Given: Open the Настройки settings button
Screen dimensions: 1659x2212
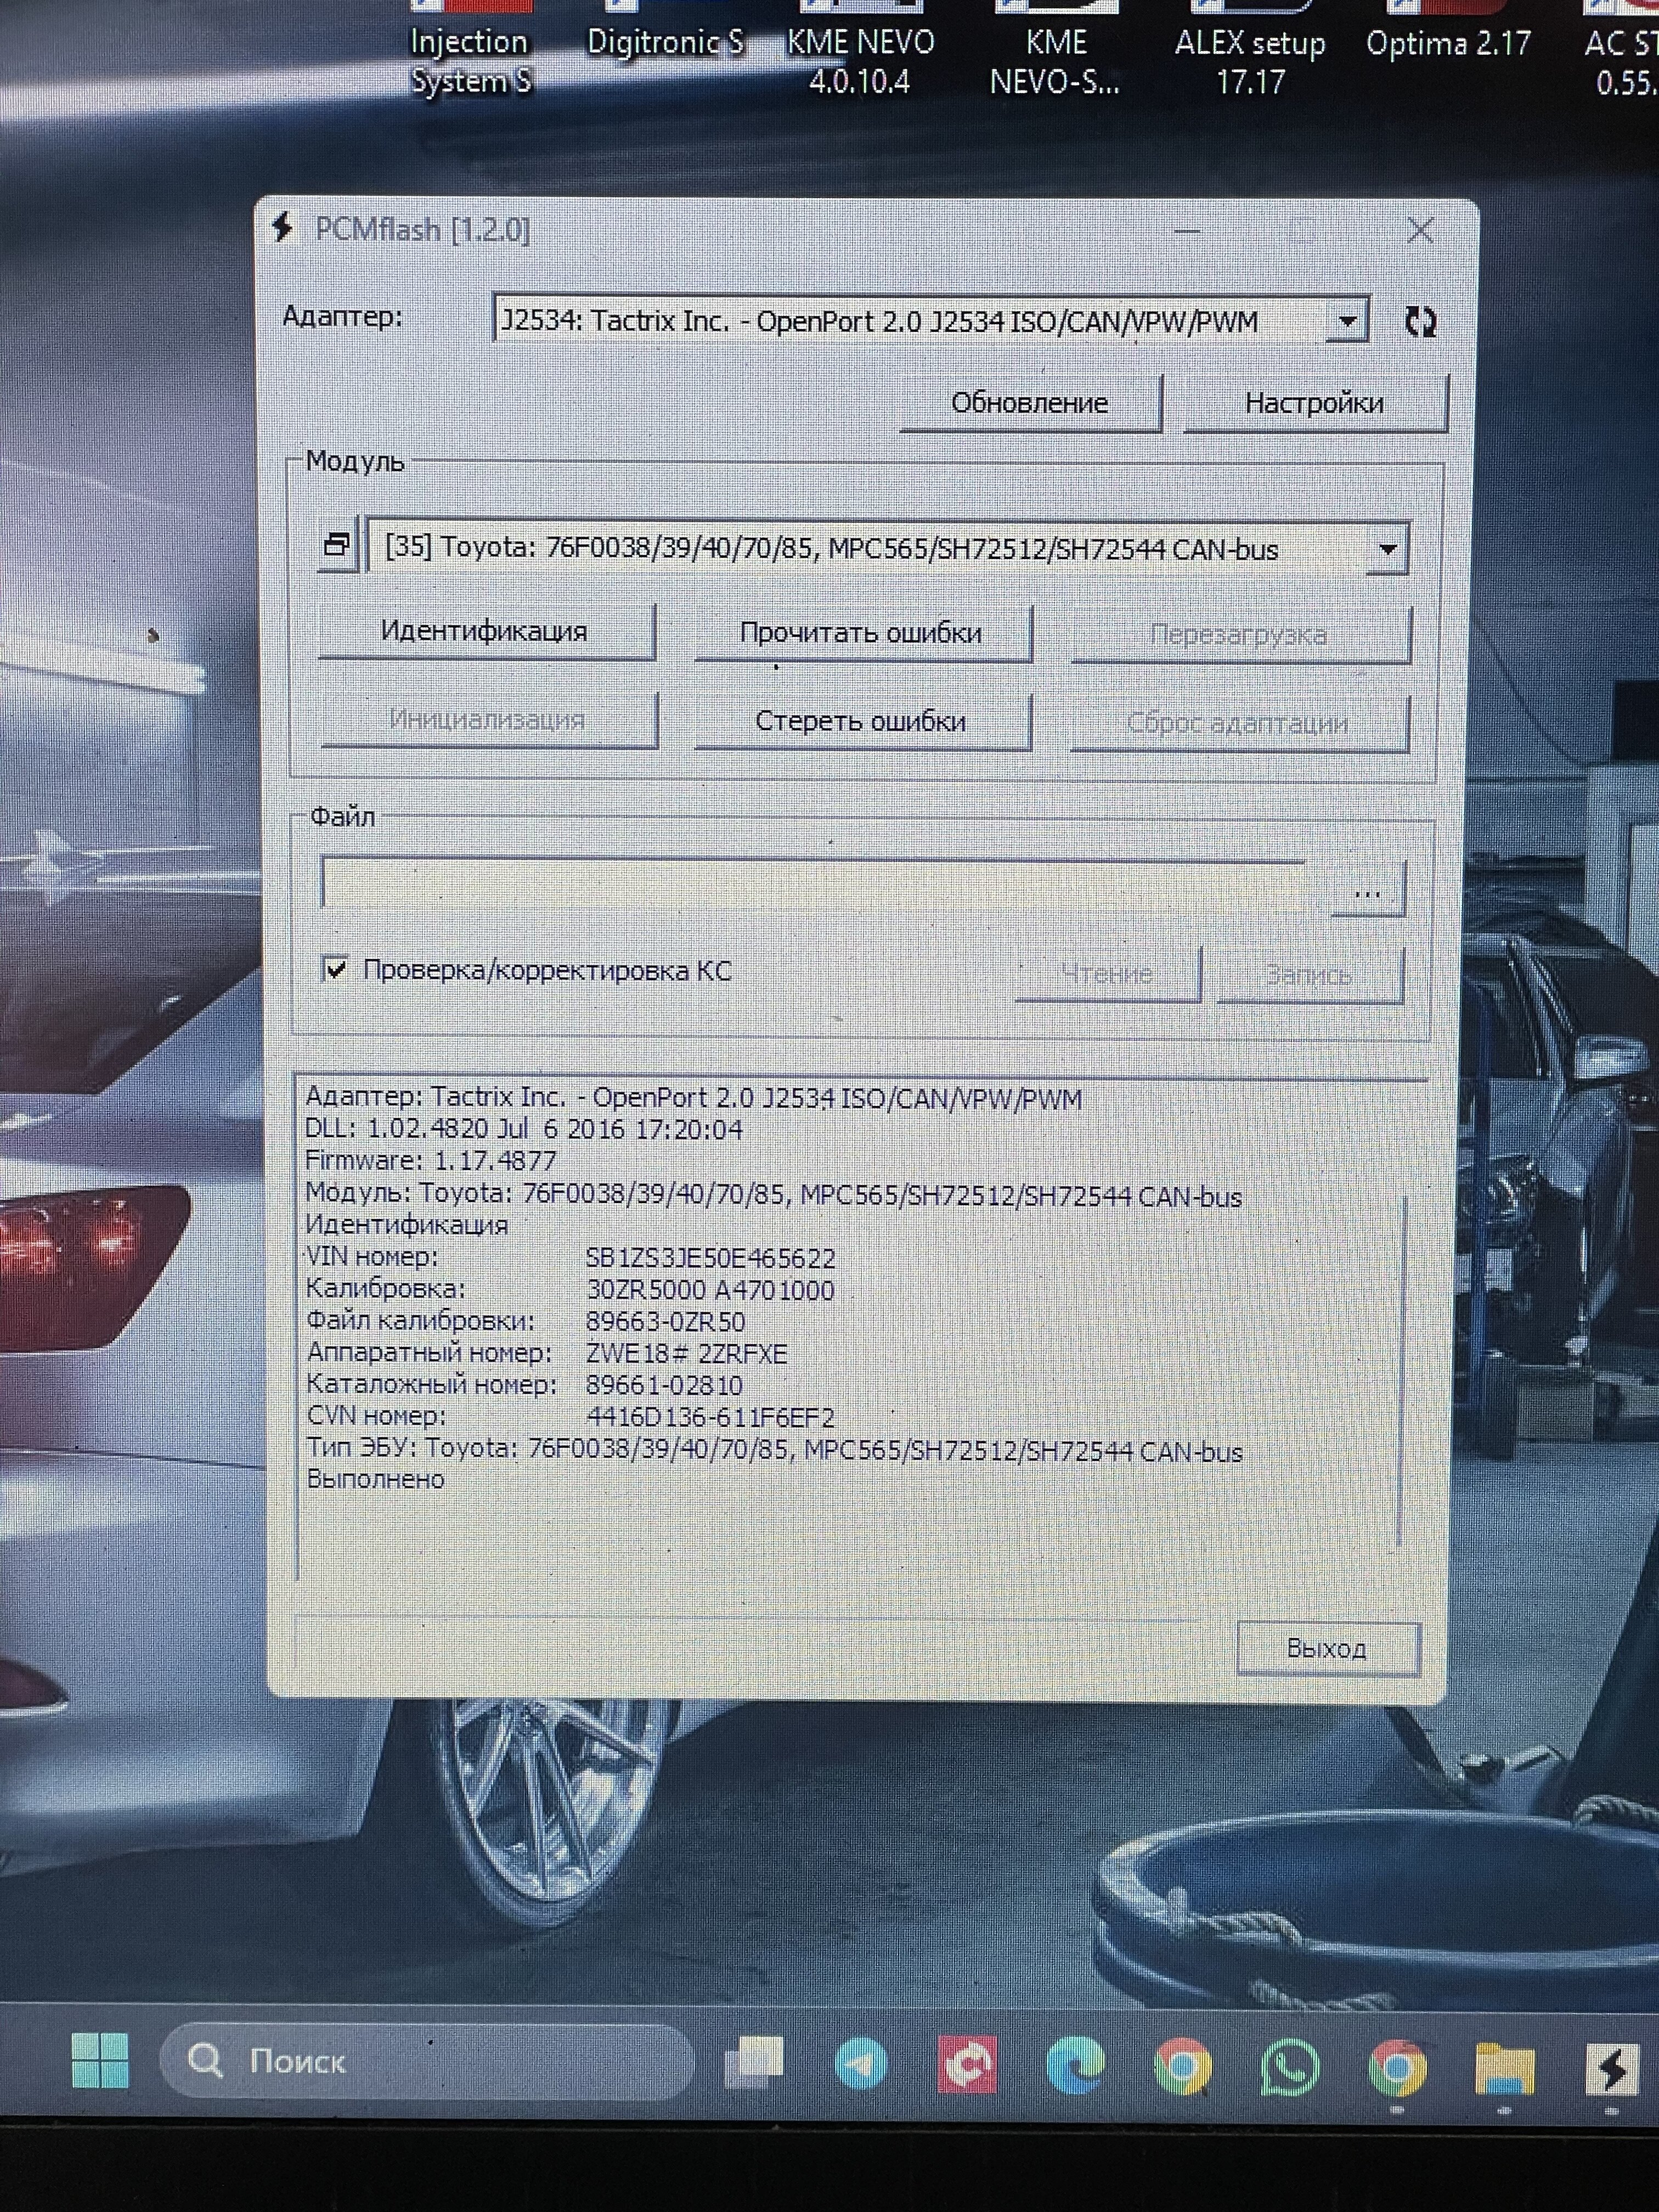Looking at the screenshot, I should [x=1314, y=403].
